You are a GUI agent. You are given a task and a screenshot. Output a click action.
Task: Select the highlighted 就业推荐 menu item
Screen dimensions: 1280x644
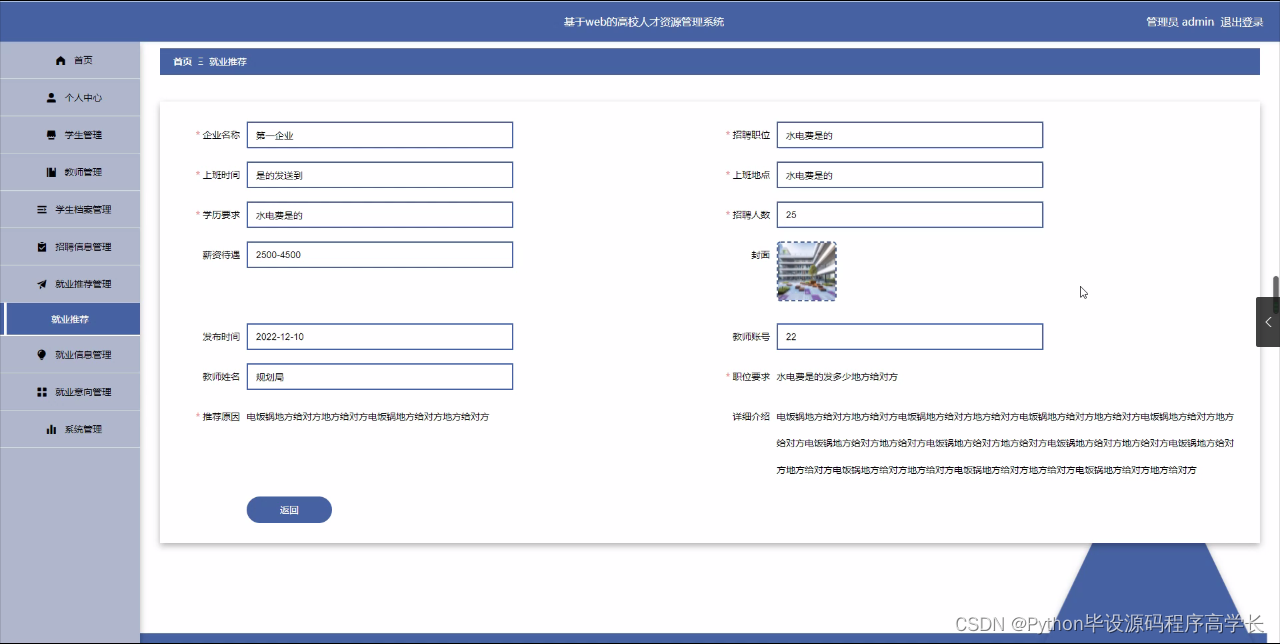(70, 318)
